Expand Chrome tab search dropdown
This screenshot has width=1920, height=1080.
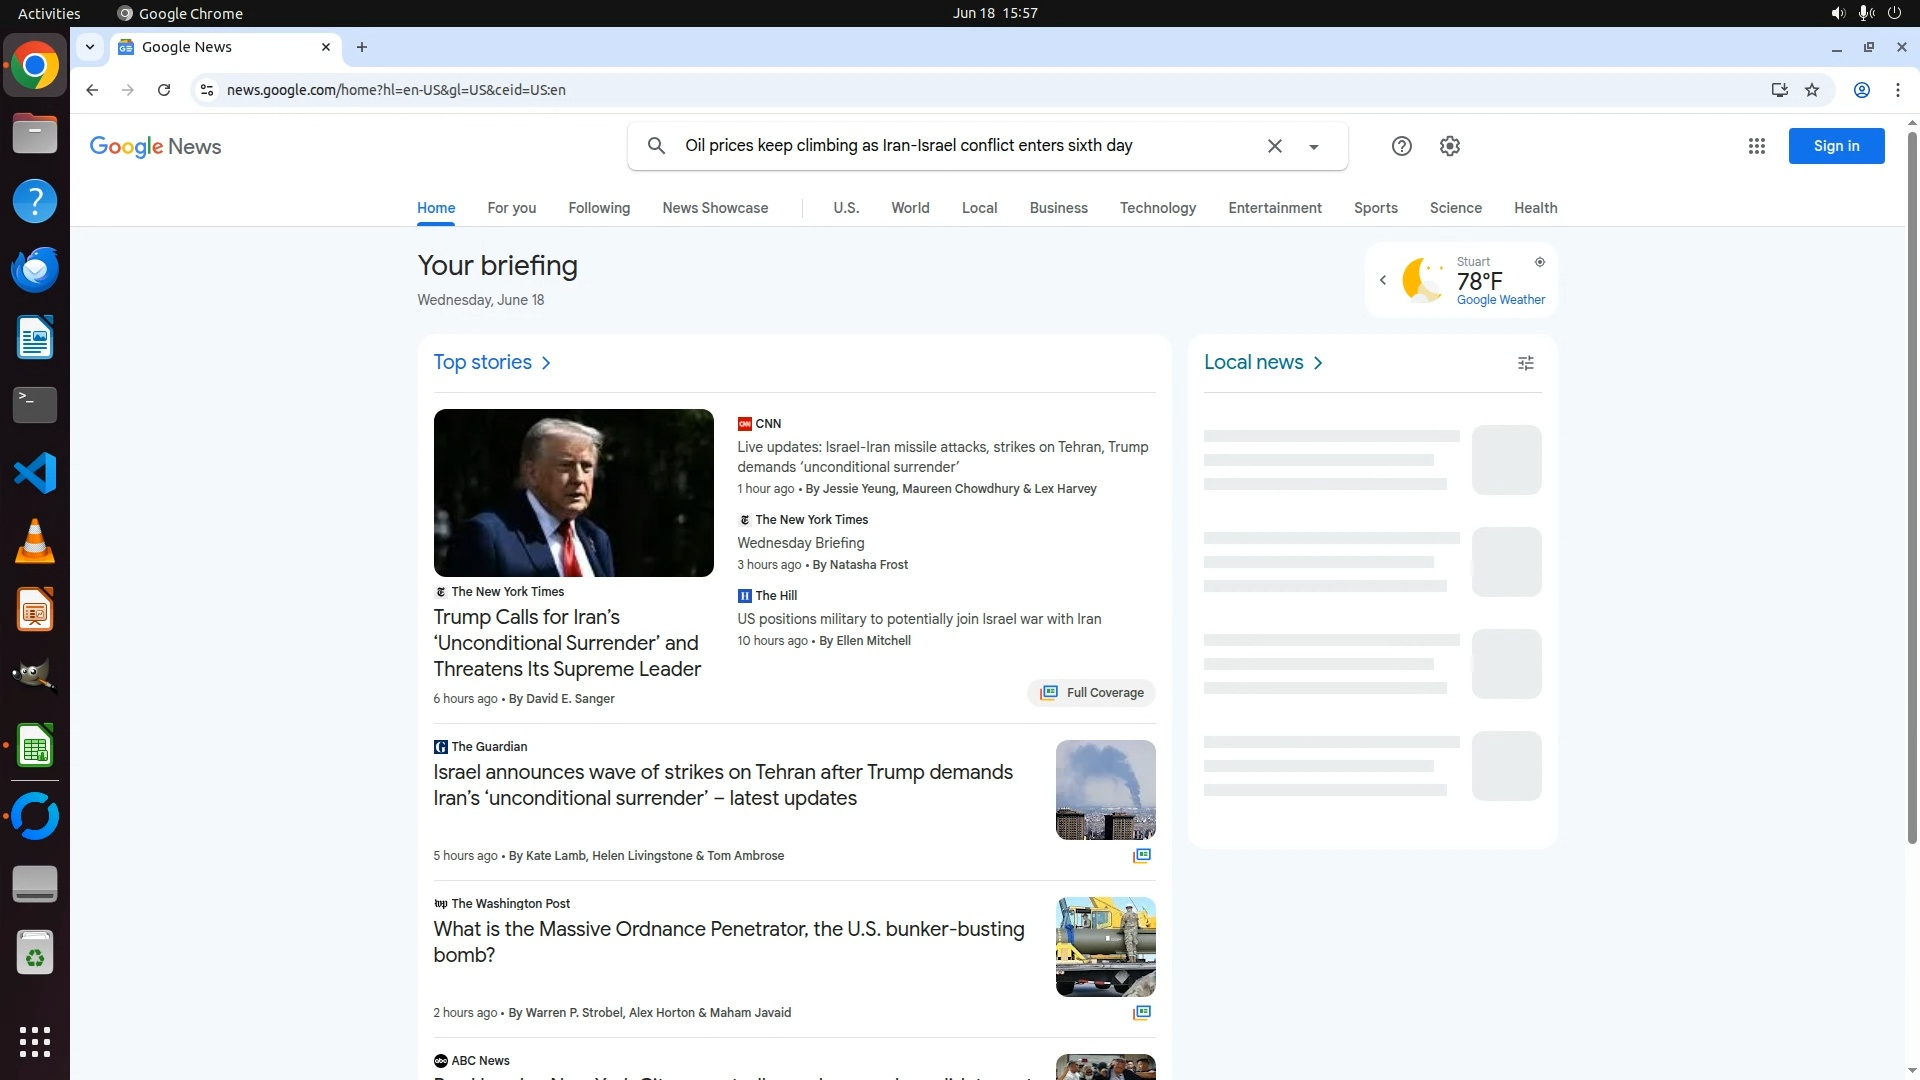(x=90, y=47)
